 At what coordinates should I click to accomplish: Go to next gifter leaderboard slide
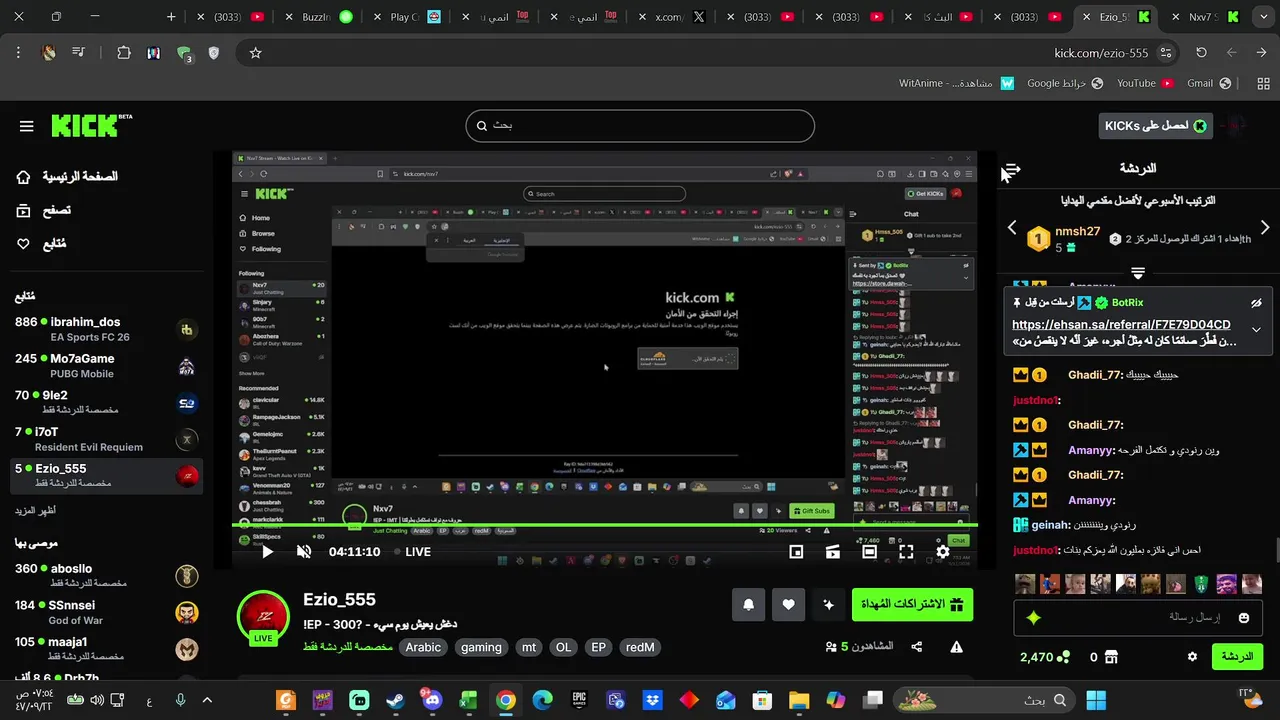[1265, 228]
